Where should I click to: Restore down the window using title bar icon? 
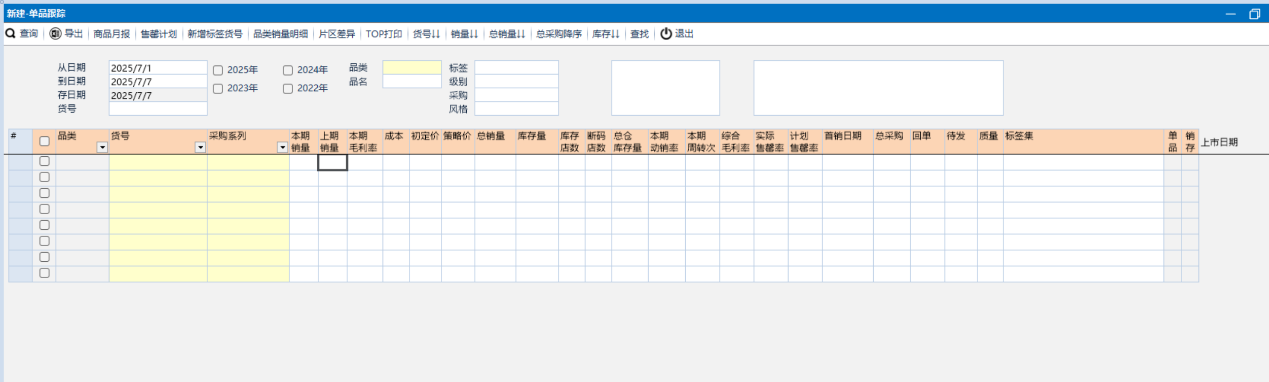click(1254, 14)
